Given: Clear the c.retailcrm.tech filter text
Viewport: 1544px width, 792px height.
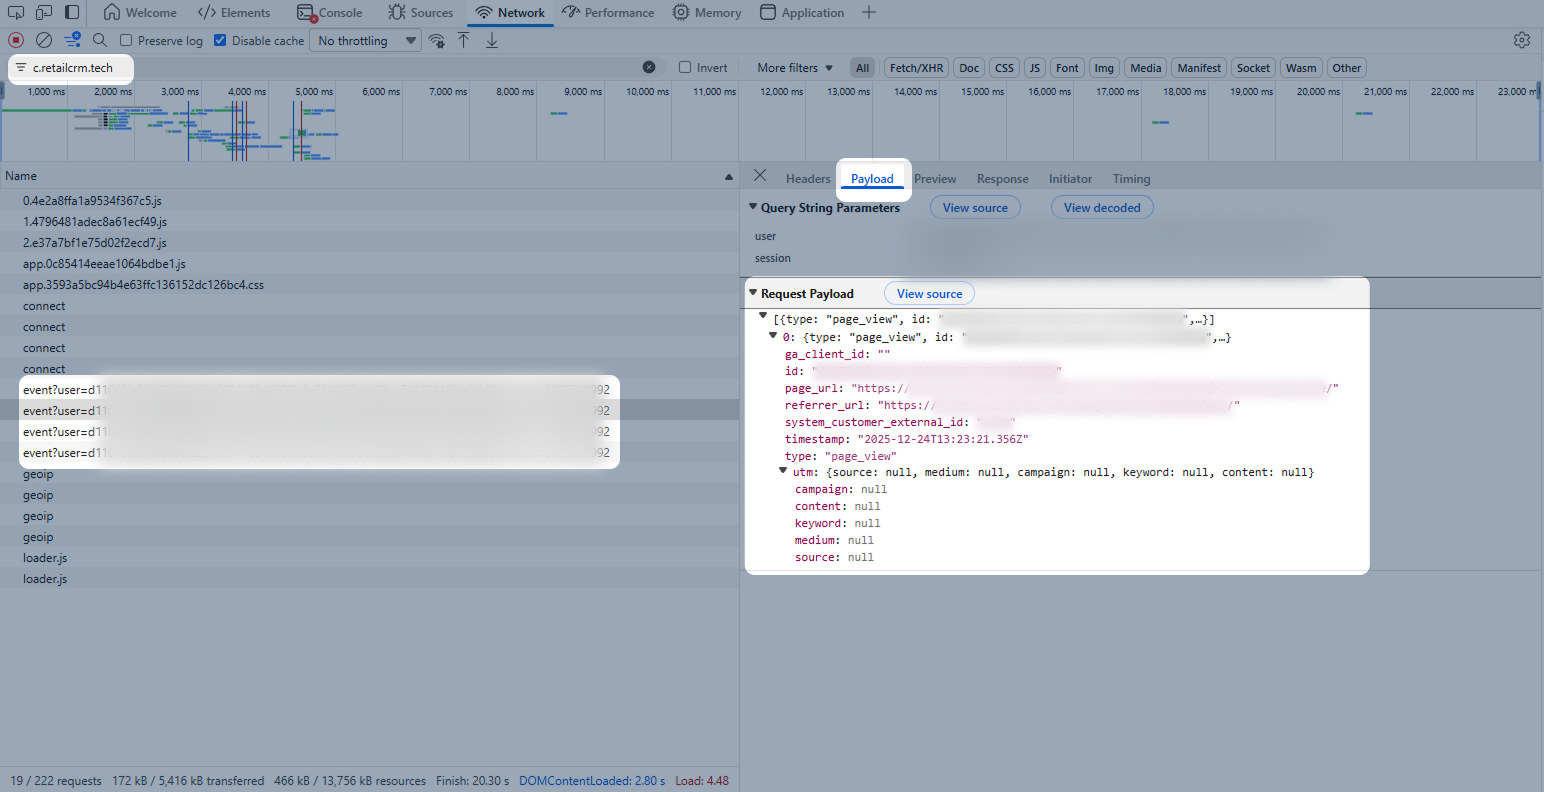Looking at the screenshot, I should tap(649, 67).
